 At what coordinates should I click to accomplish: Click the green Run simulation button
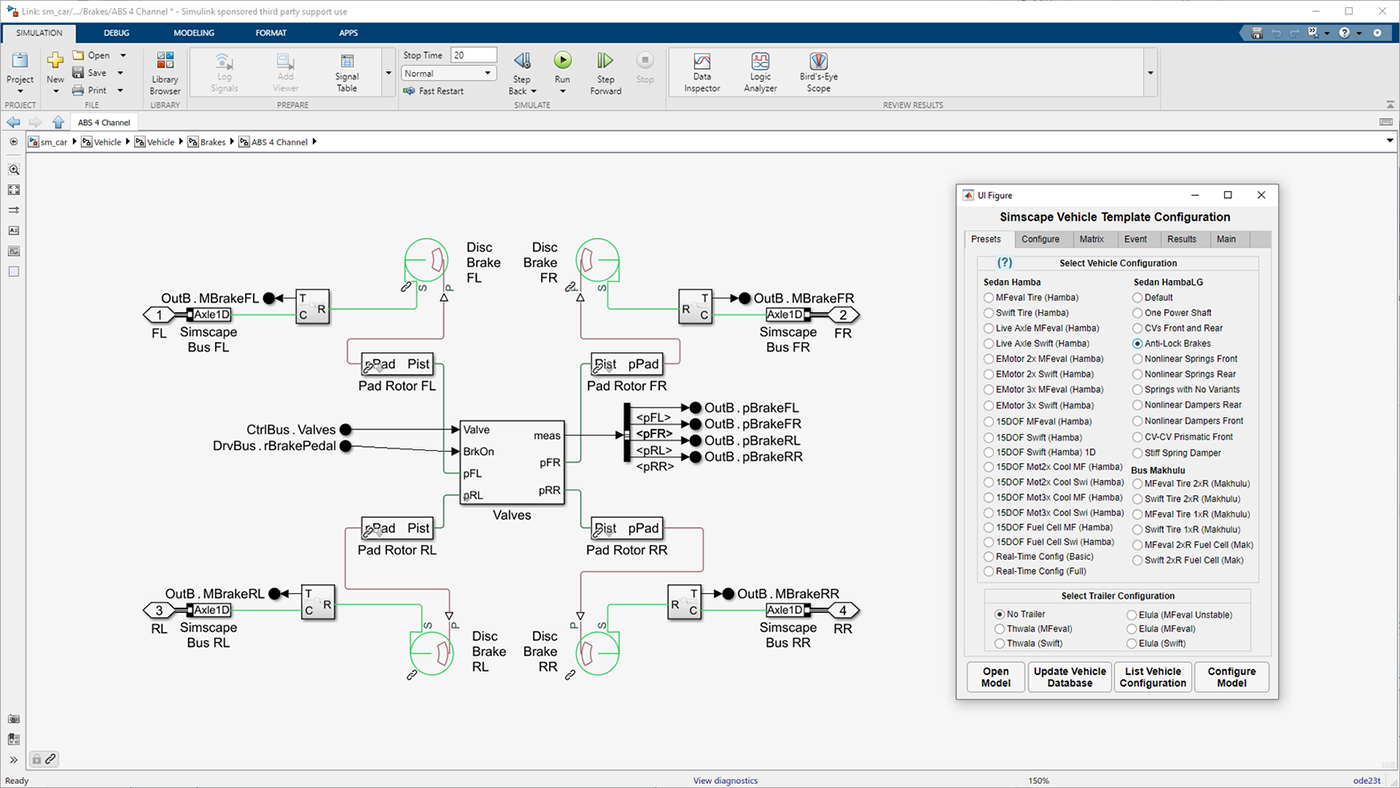(x=562, y=63)
